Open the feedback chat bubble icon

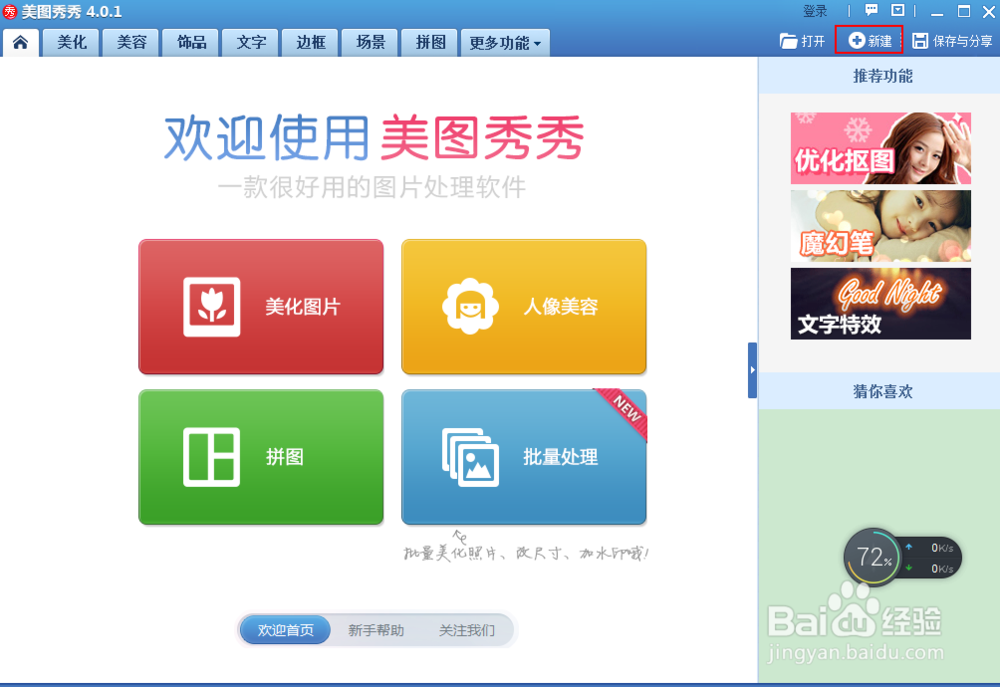(871, 10)
